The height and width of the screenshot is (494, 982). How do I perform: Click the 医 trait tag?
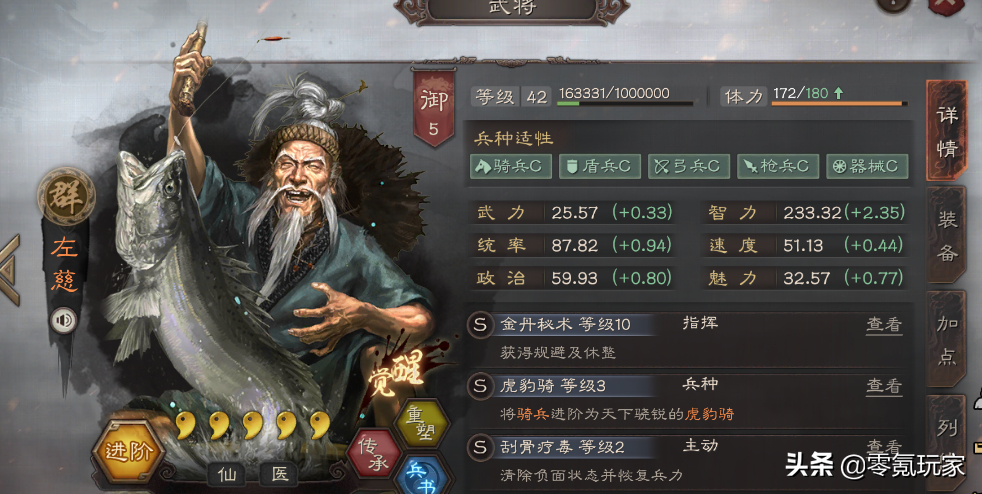pyautogui.click(x=279, y=474)
